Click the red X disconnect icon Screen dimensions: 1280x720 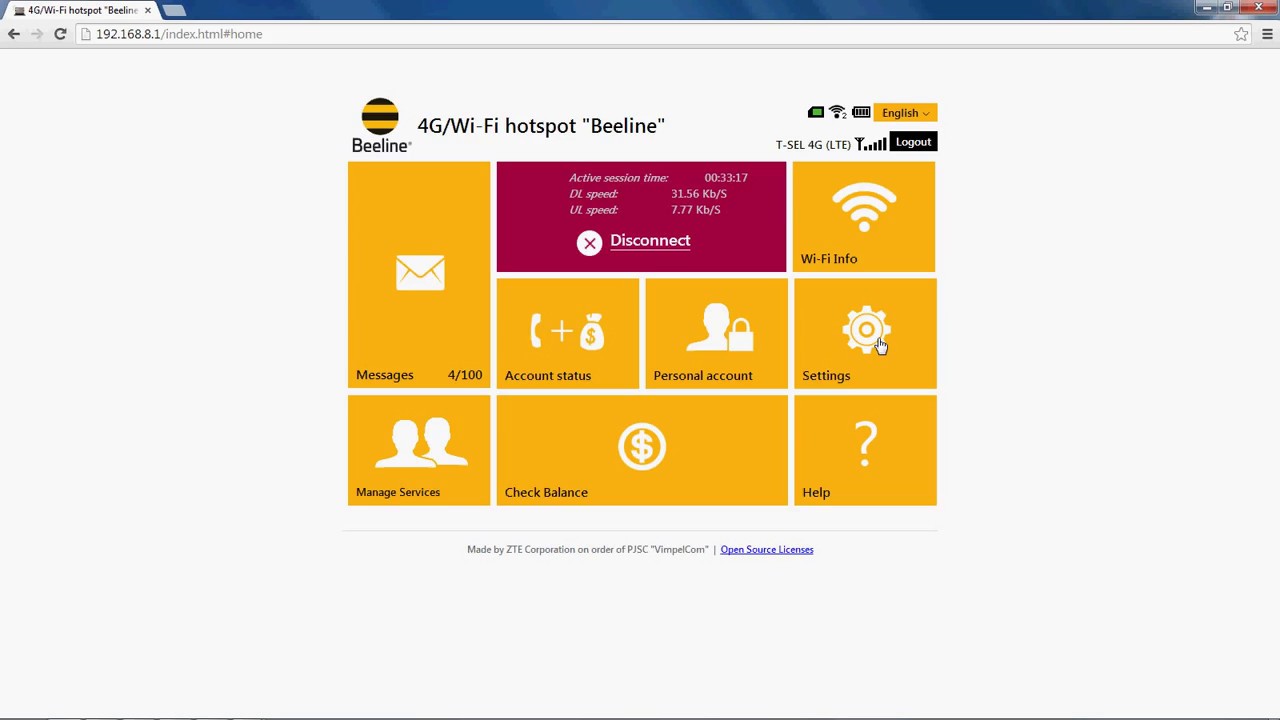(x=589, y=243)
